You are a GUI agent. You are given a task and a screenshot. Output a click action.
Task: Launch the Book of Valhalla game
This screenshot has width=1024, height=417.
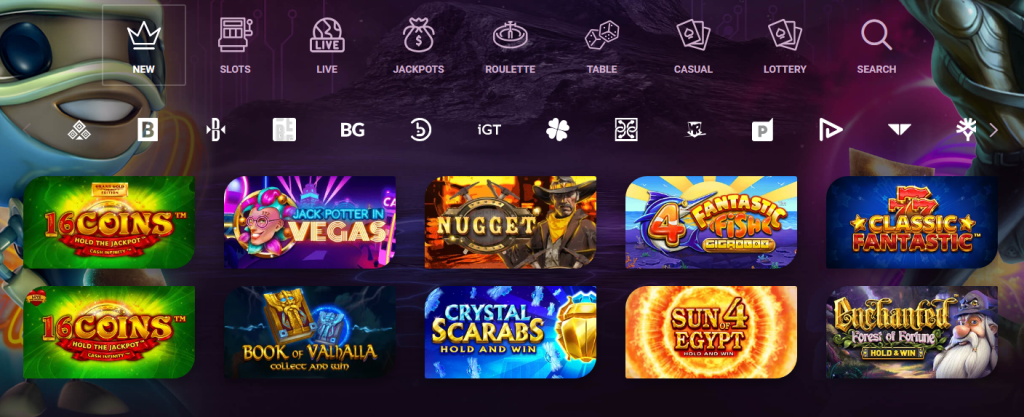310,332
